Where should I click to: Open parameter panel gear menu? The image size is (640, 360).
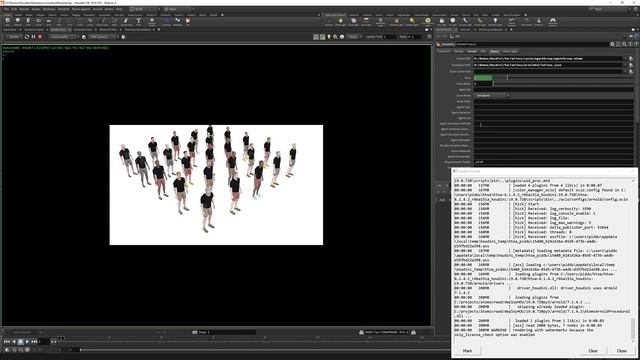(612, 44)
